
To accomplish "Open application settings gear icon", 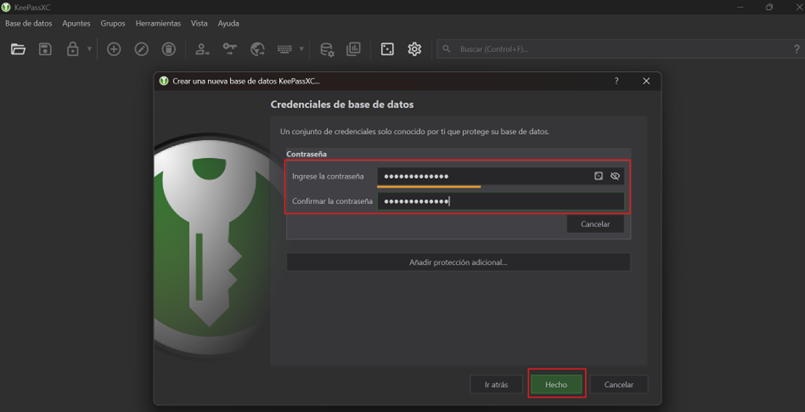I will point(414,49).
